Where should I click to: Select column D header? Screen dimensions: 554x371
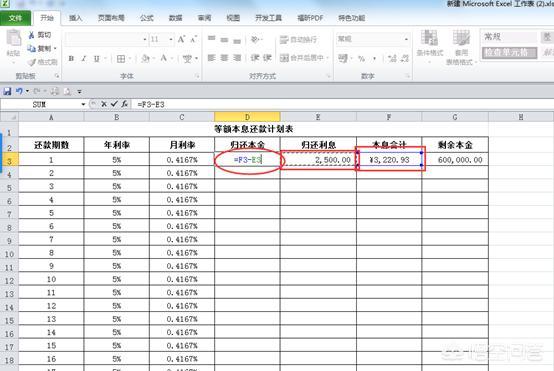(x=247, y=117)
